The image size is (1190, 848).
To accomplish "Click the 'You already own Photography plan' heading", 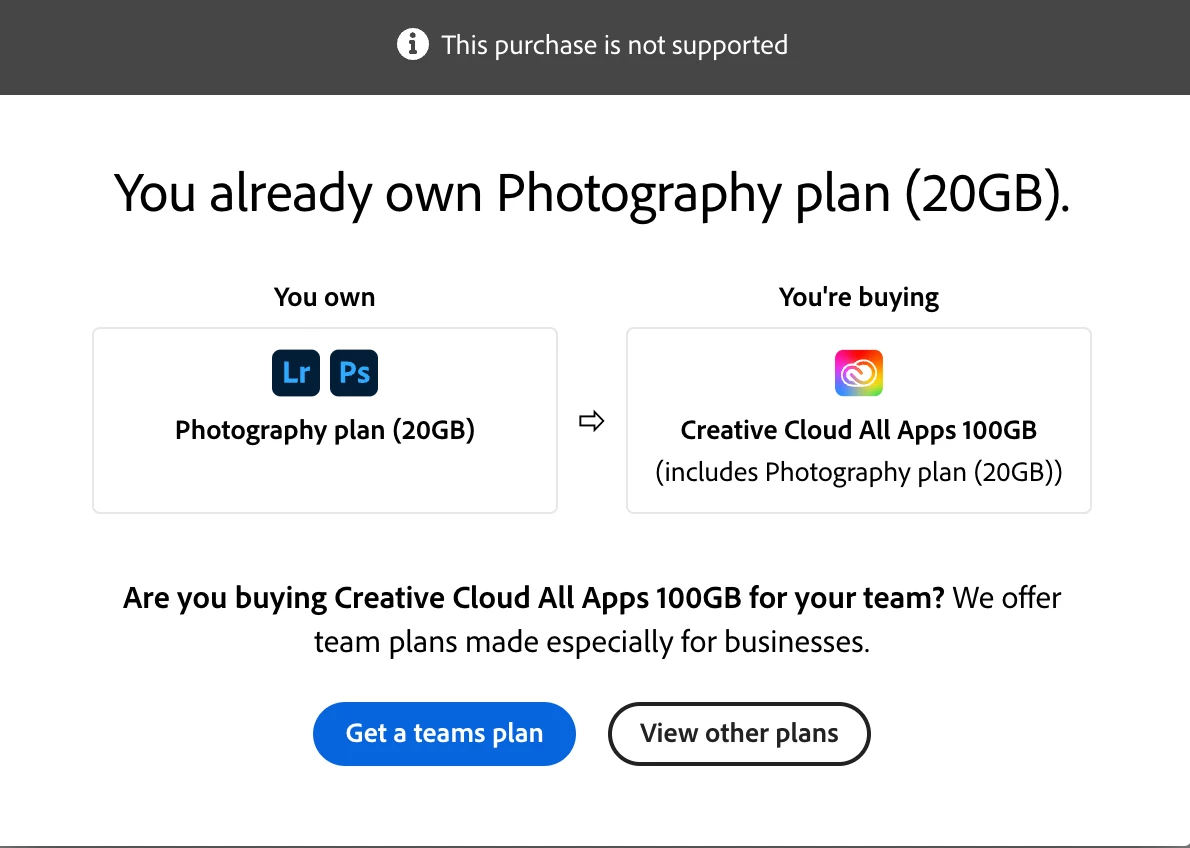I will (592, 193).
